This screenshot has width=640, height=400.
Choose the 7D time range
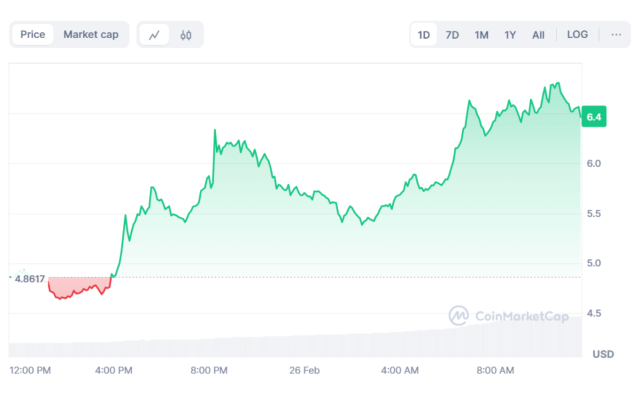pyautogui.click(x=452, y=35)
